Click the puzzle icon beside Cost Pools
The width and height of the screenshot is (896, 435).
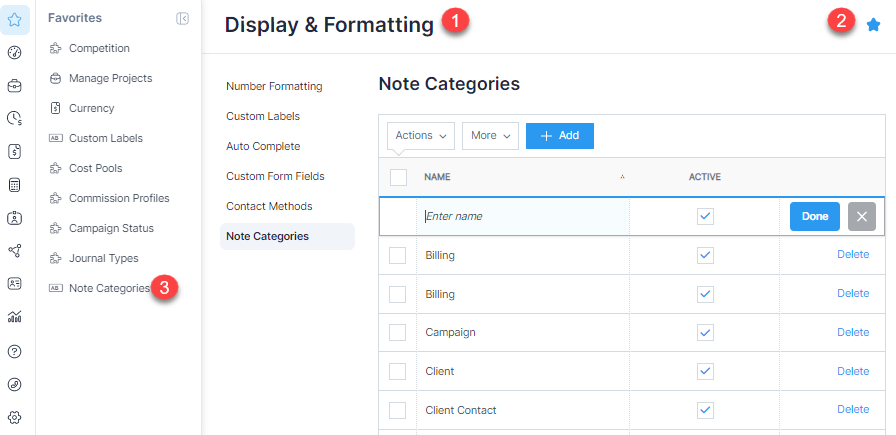pos(55,169)
